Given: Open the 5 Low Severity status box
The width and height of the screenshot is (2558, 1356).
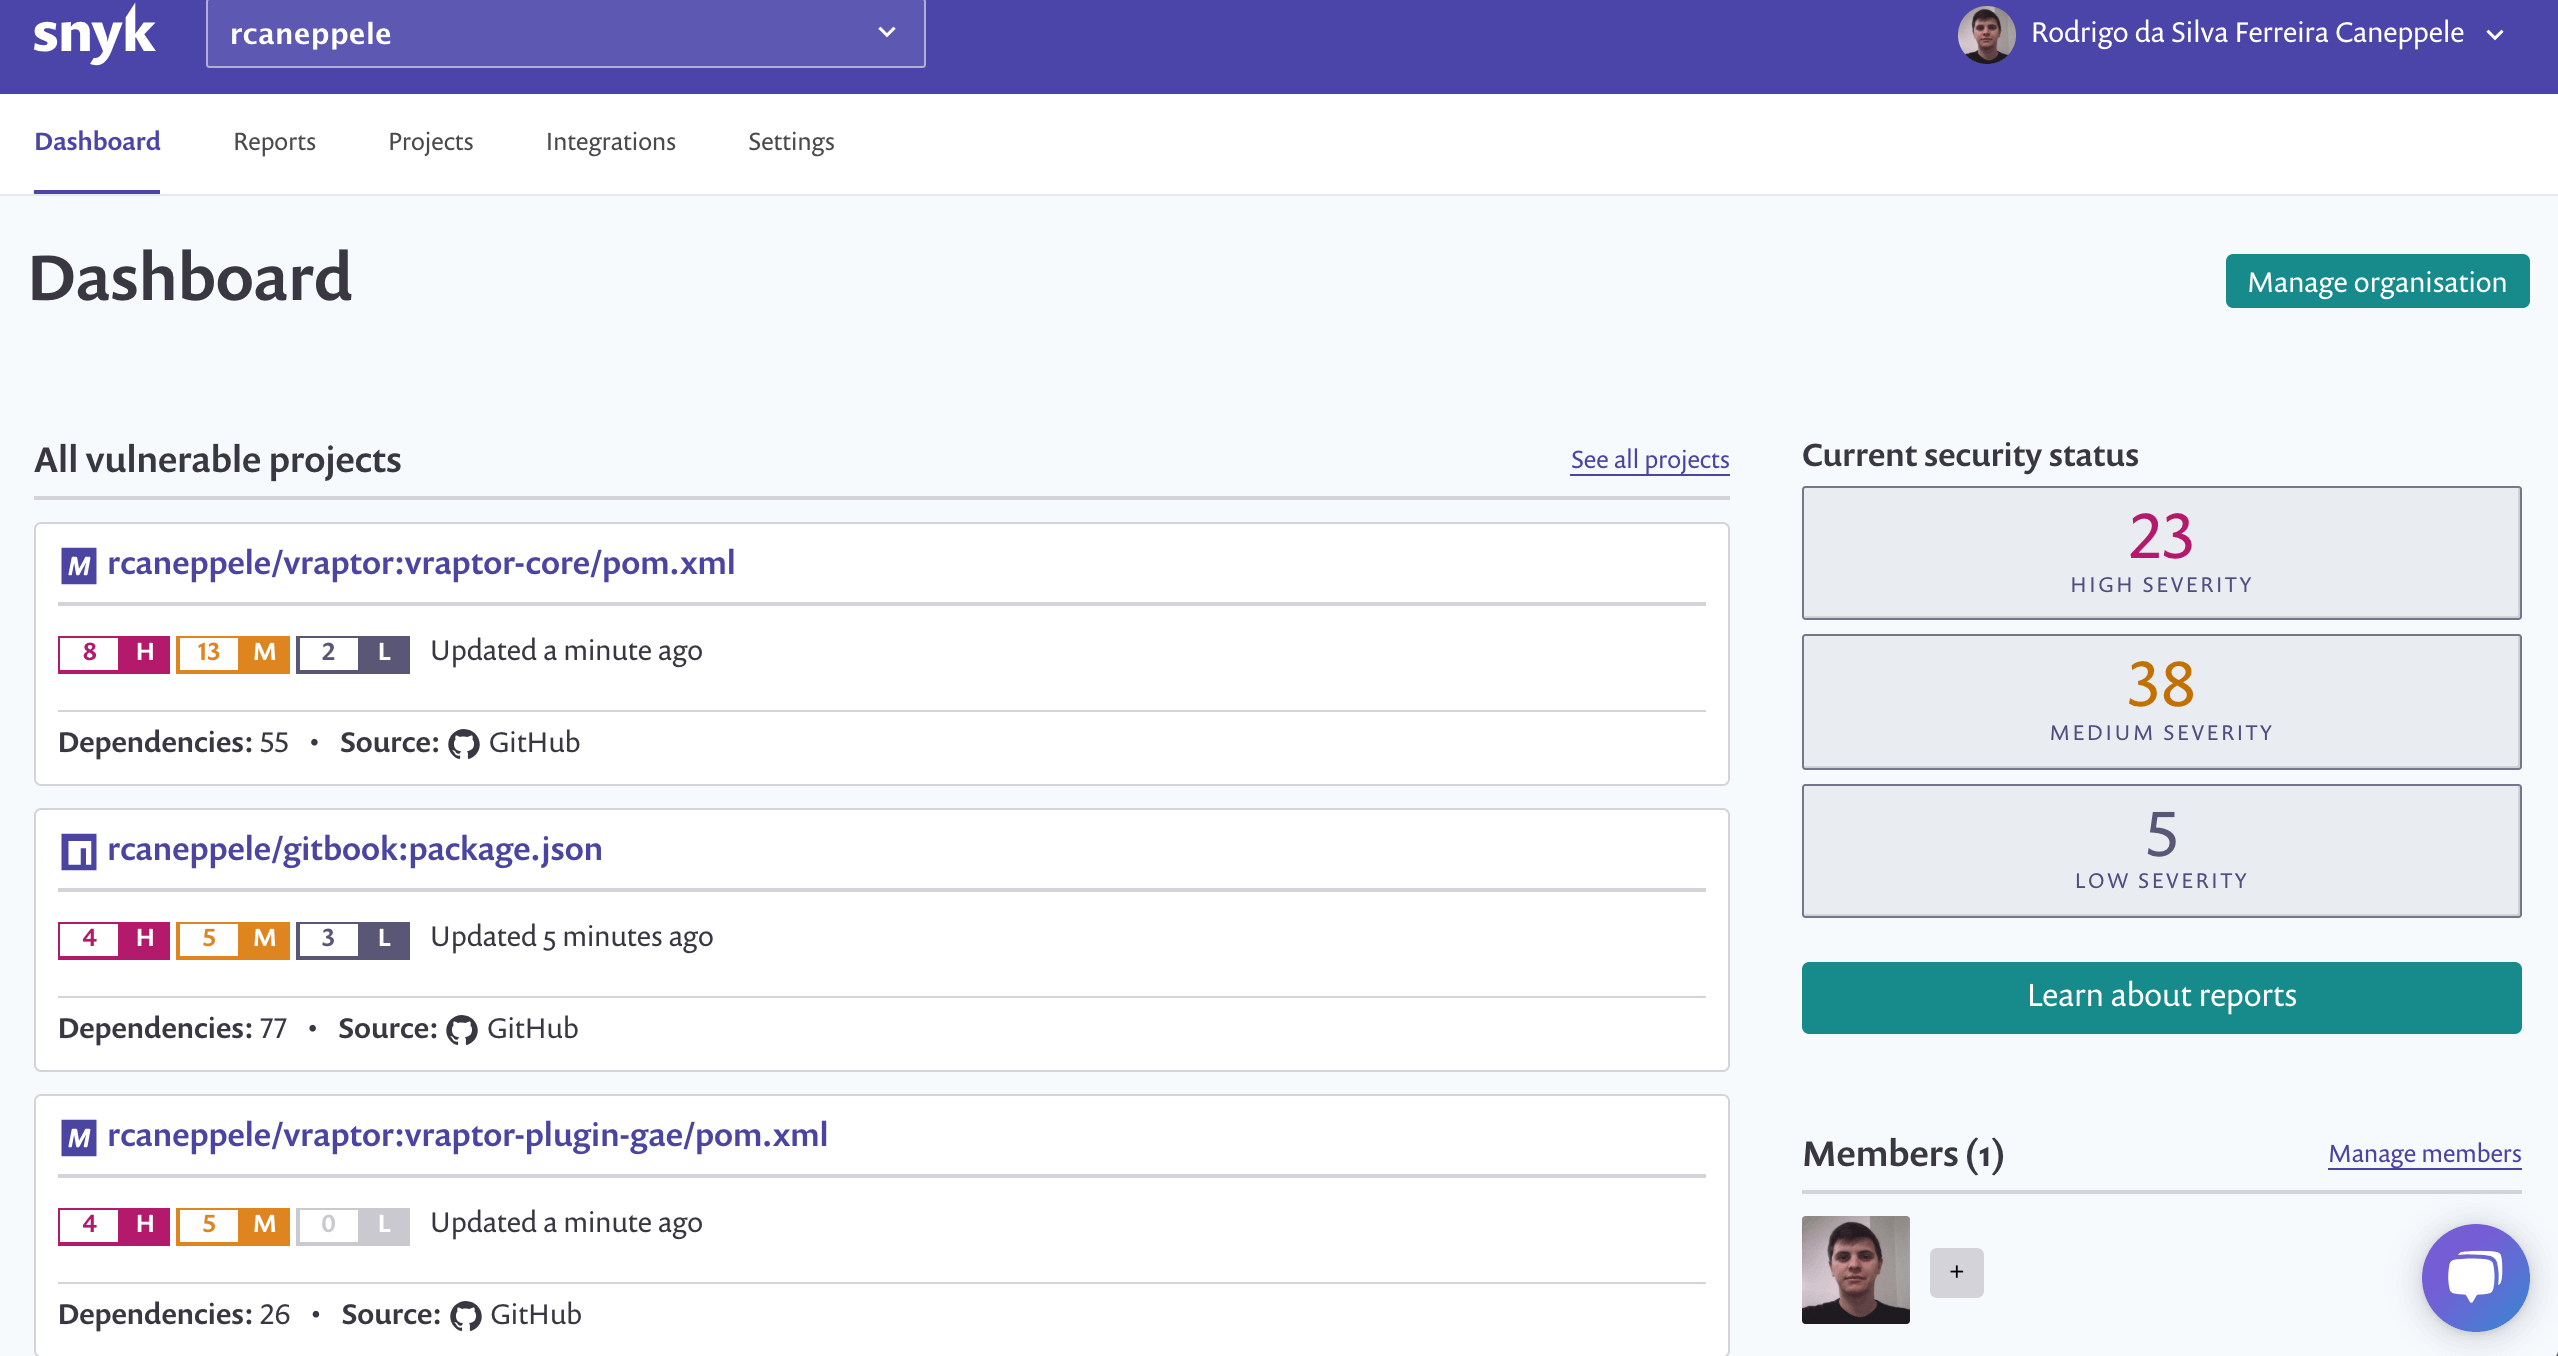Looking at the screenshot, I should point(2161,851).
